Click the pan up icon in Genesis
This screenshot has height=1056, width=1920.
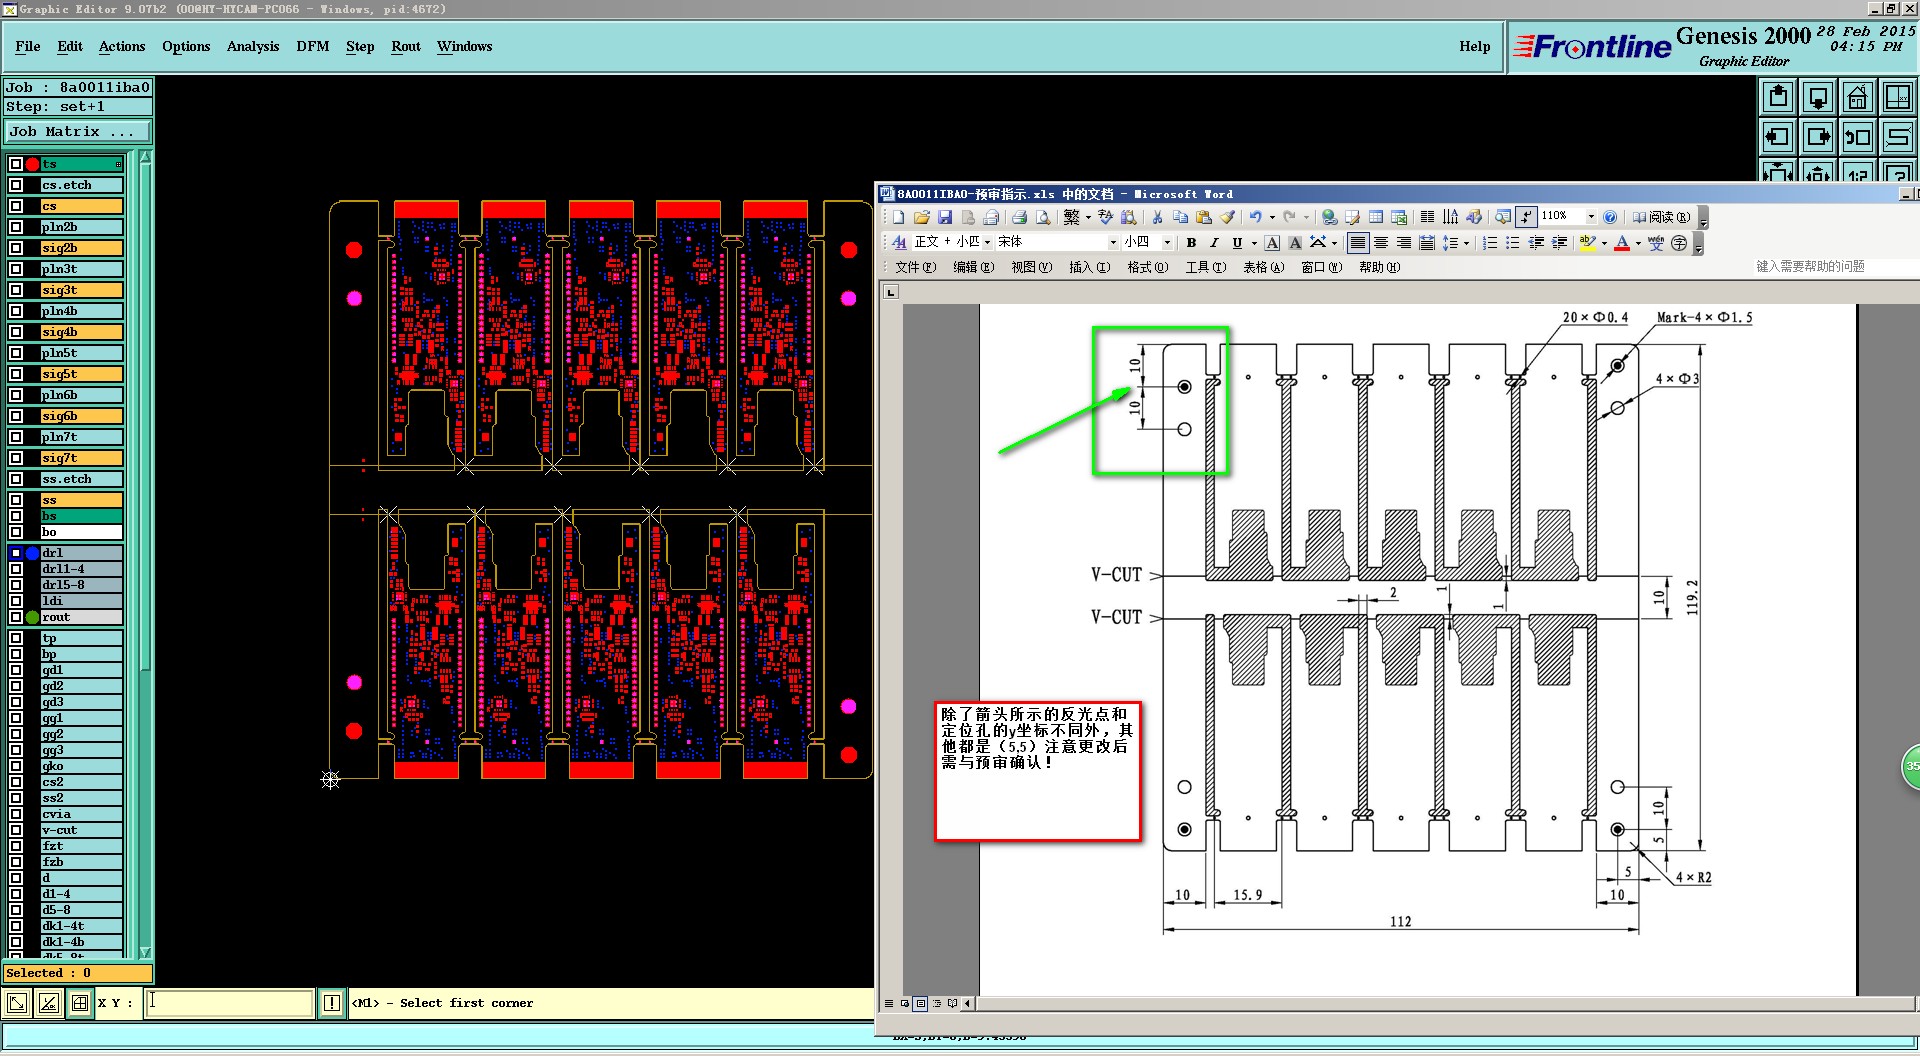[1778, 97]
